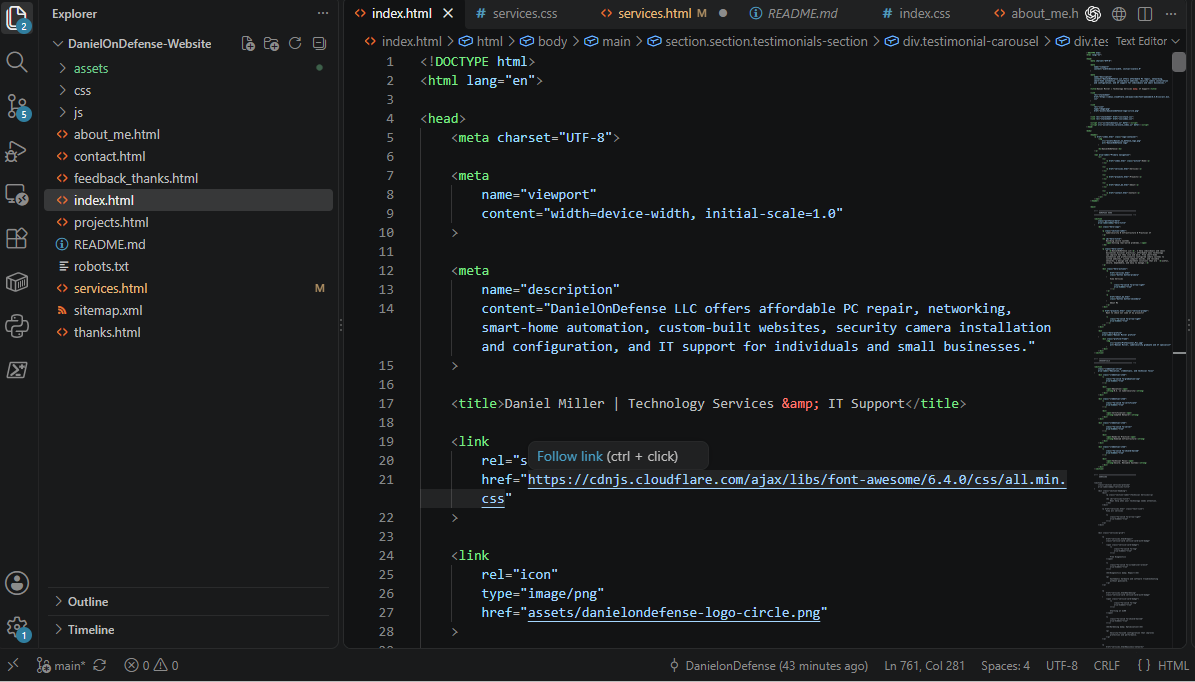Open the ChatGPT icon in editor toolbar
This screenshot has width=1195, height=682.
(x=1093, y=14)
